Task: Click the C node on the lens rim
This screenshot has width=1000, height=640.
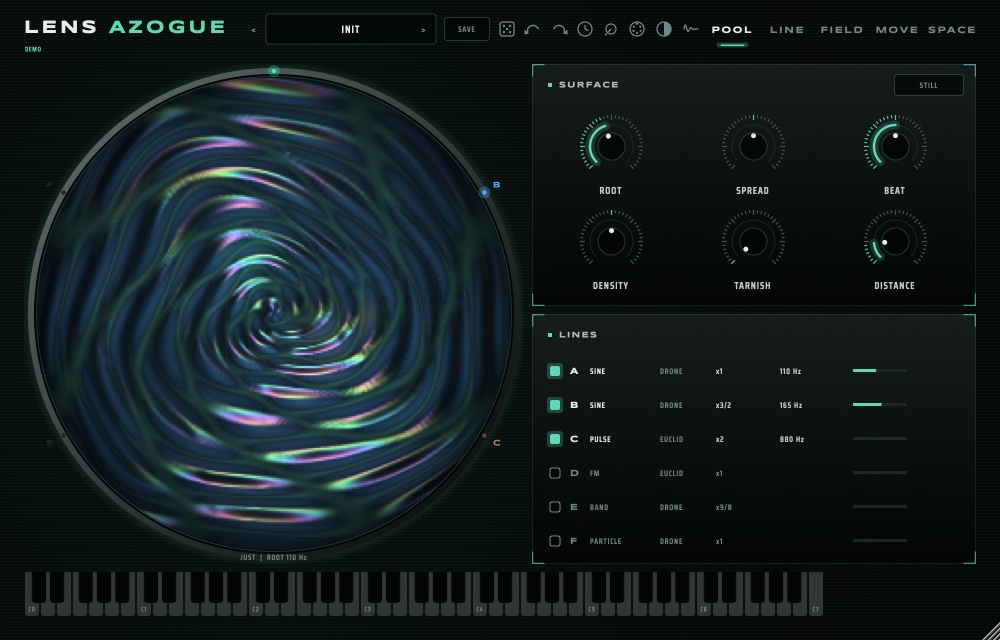Action: [x=484, y=436]
